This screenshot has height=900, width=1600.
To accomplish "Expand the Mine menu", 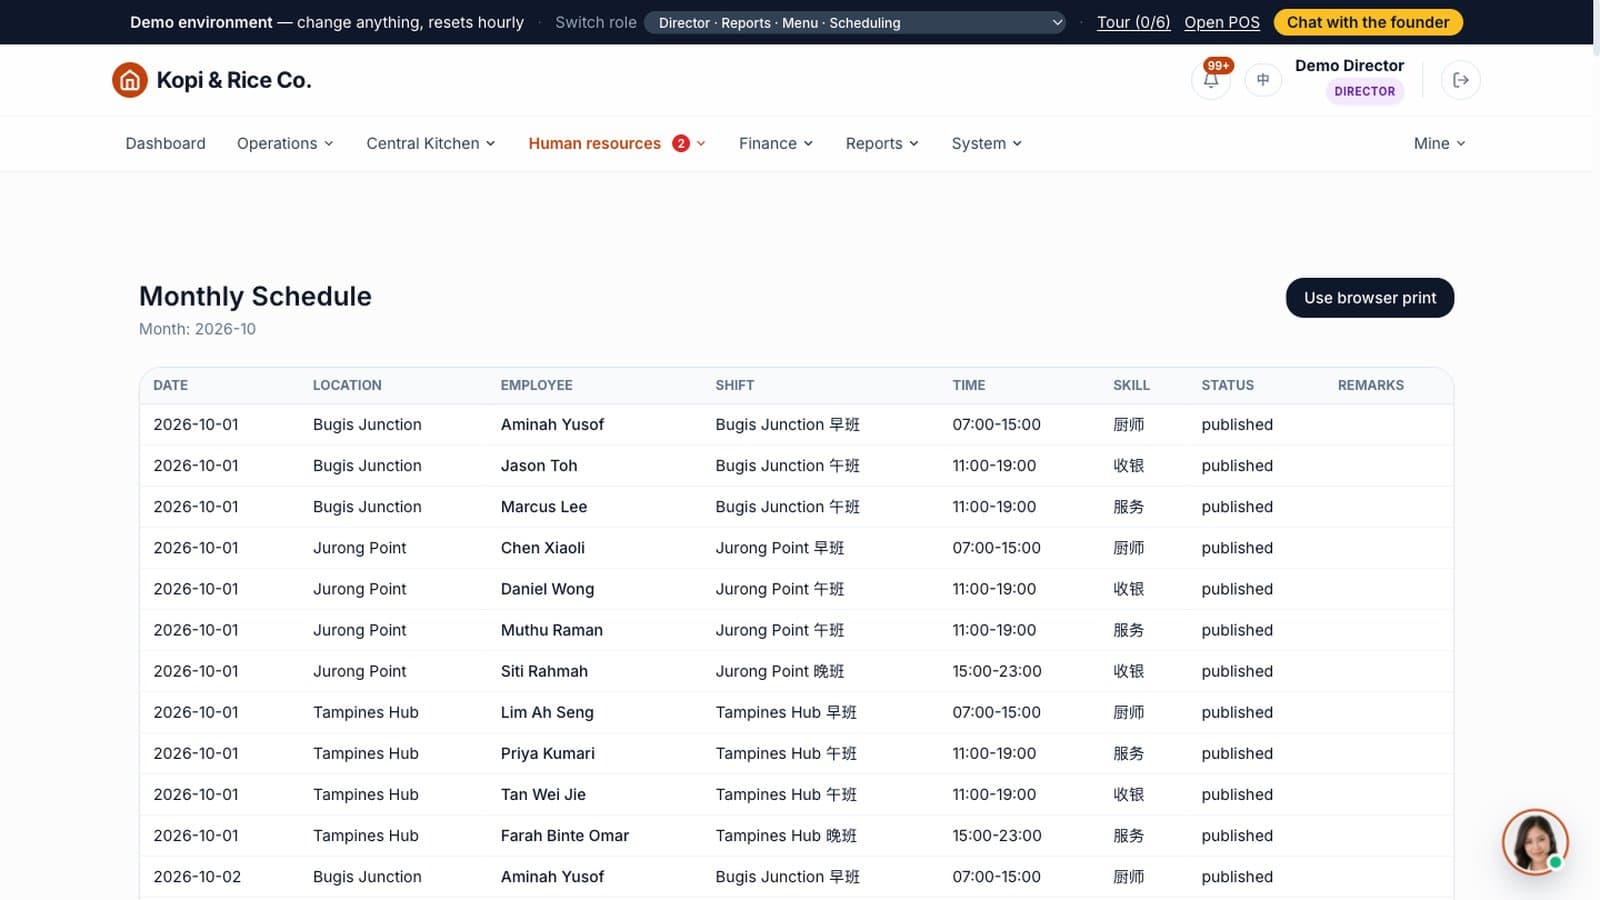I will pyautogui.click(x=1440, y=143).
